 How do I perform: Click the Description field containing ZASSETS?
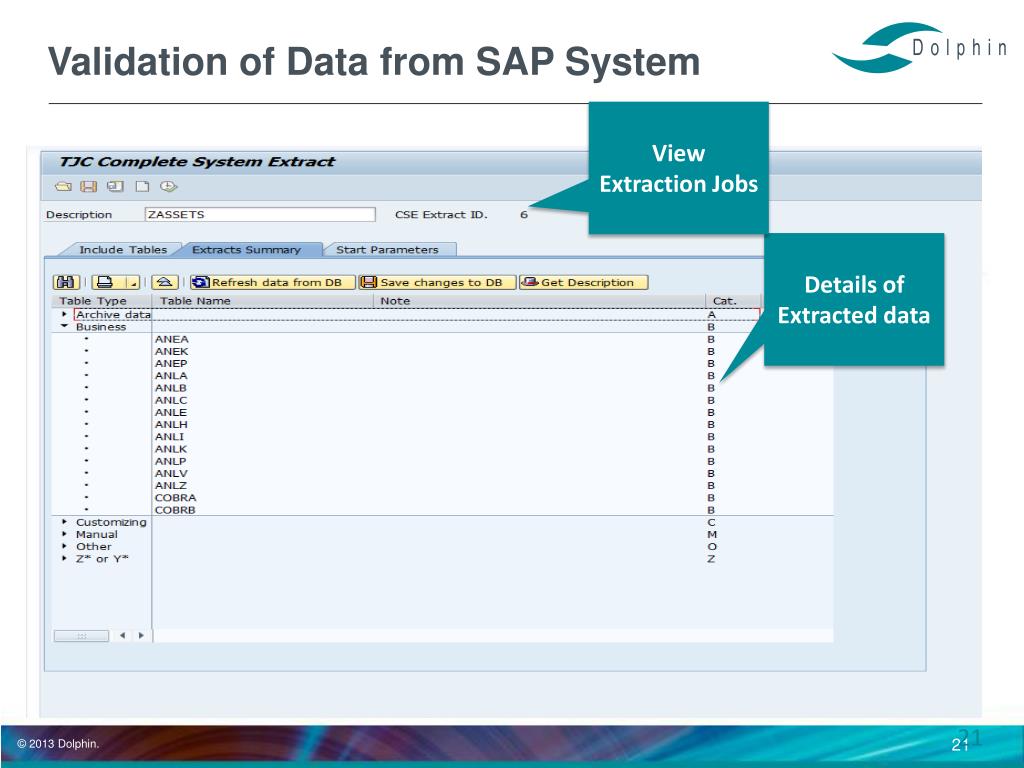tap(260, 214)
